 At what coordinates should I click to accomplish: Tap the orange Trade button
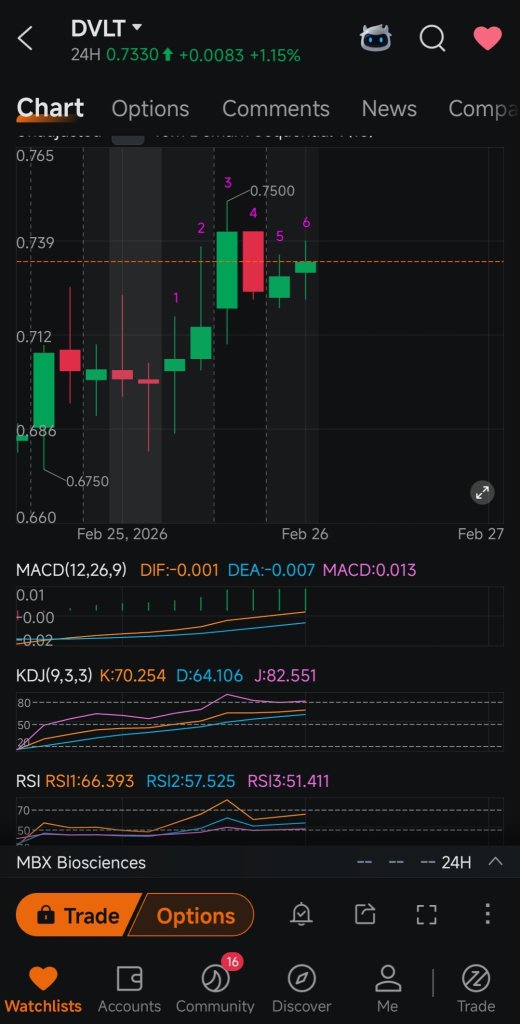click(76, 916)
